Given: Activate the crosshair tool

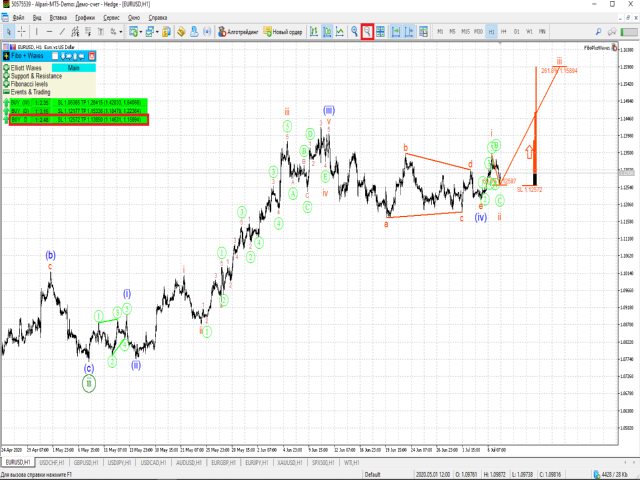Looking at the screenshot, I should pyautogui.click(x=22, y=31).
